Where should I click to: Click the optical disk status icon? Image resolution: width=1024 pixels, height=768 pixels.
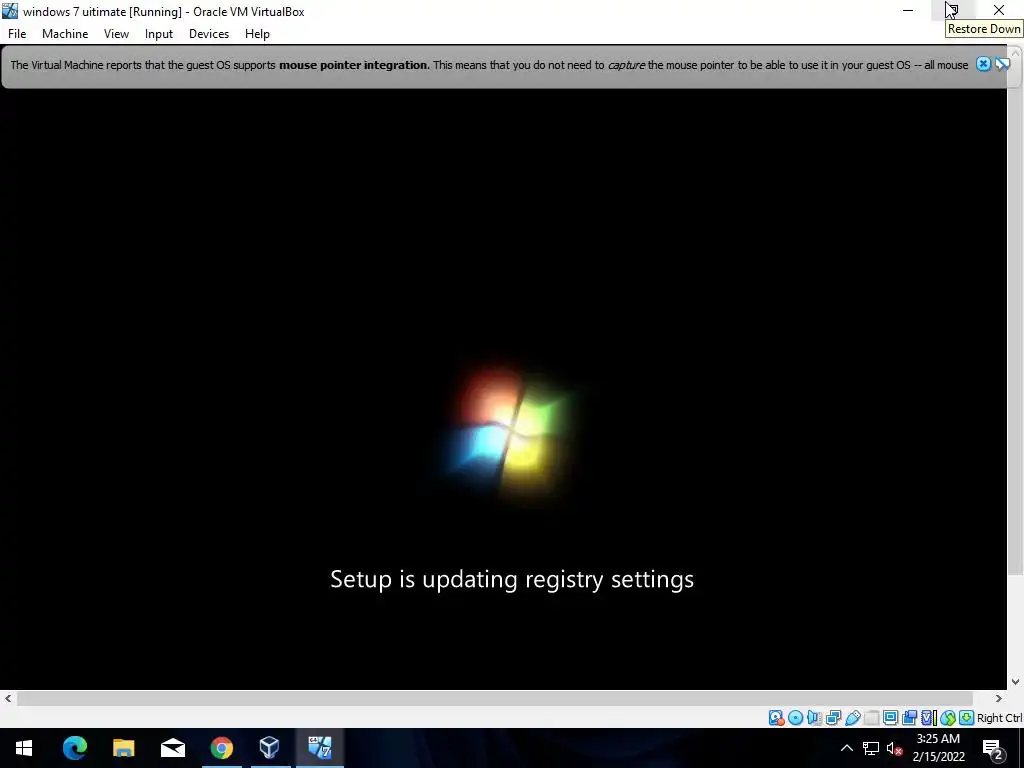[x=795, y=718]
